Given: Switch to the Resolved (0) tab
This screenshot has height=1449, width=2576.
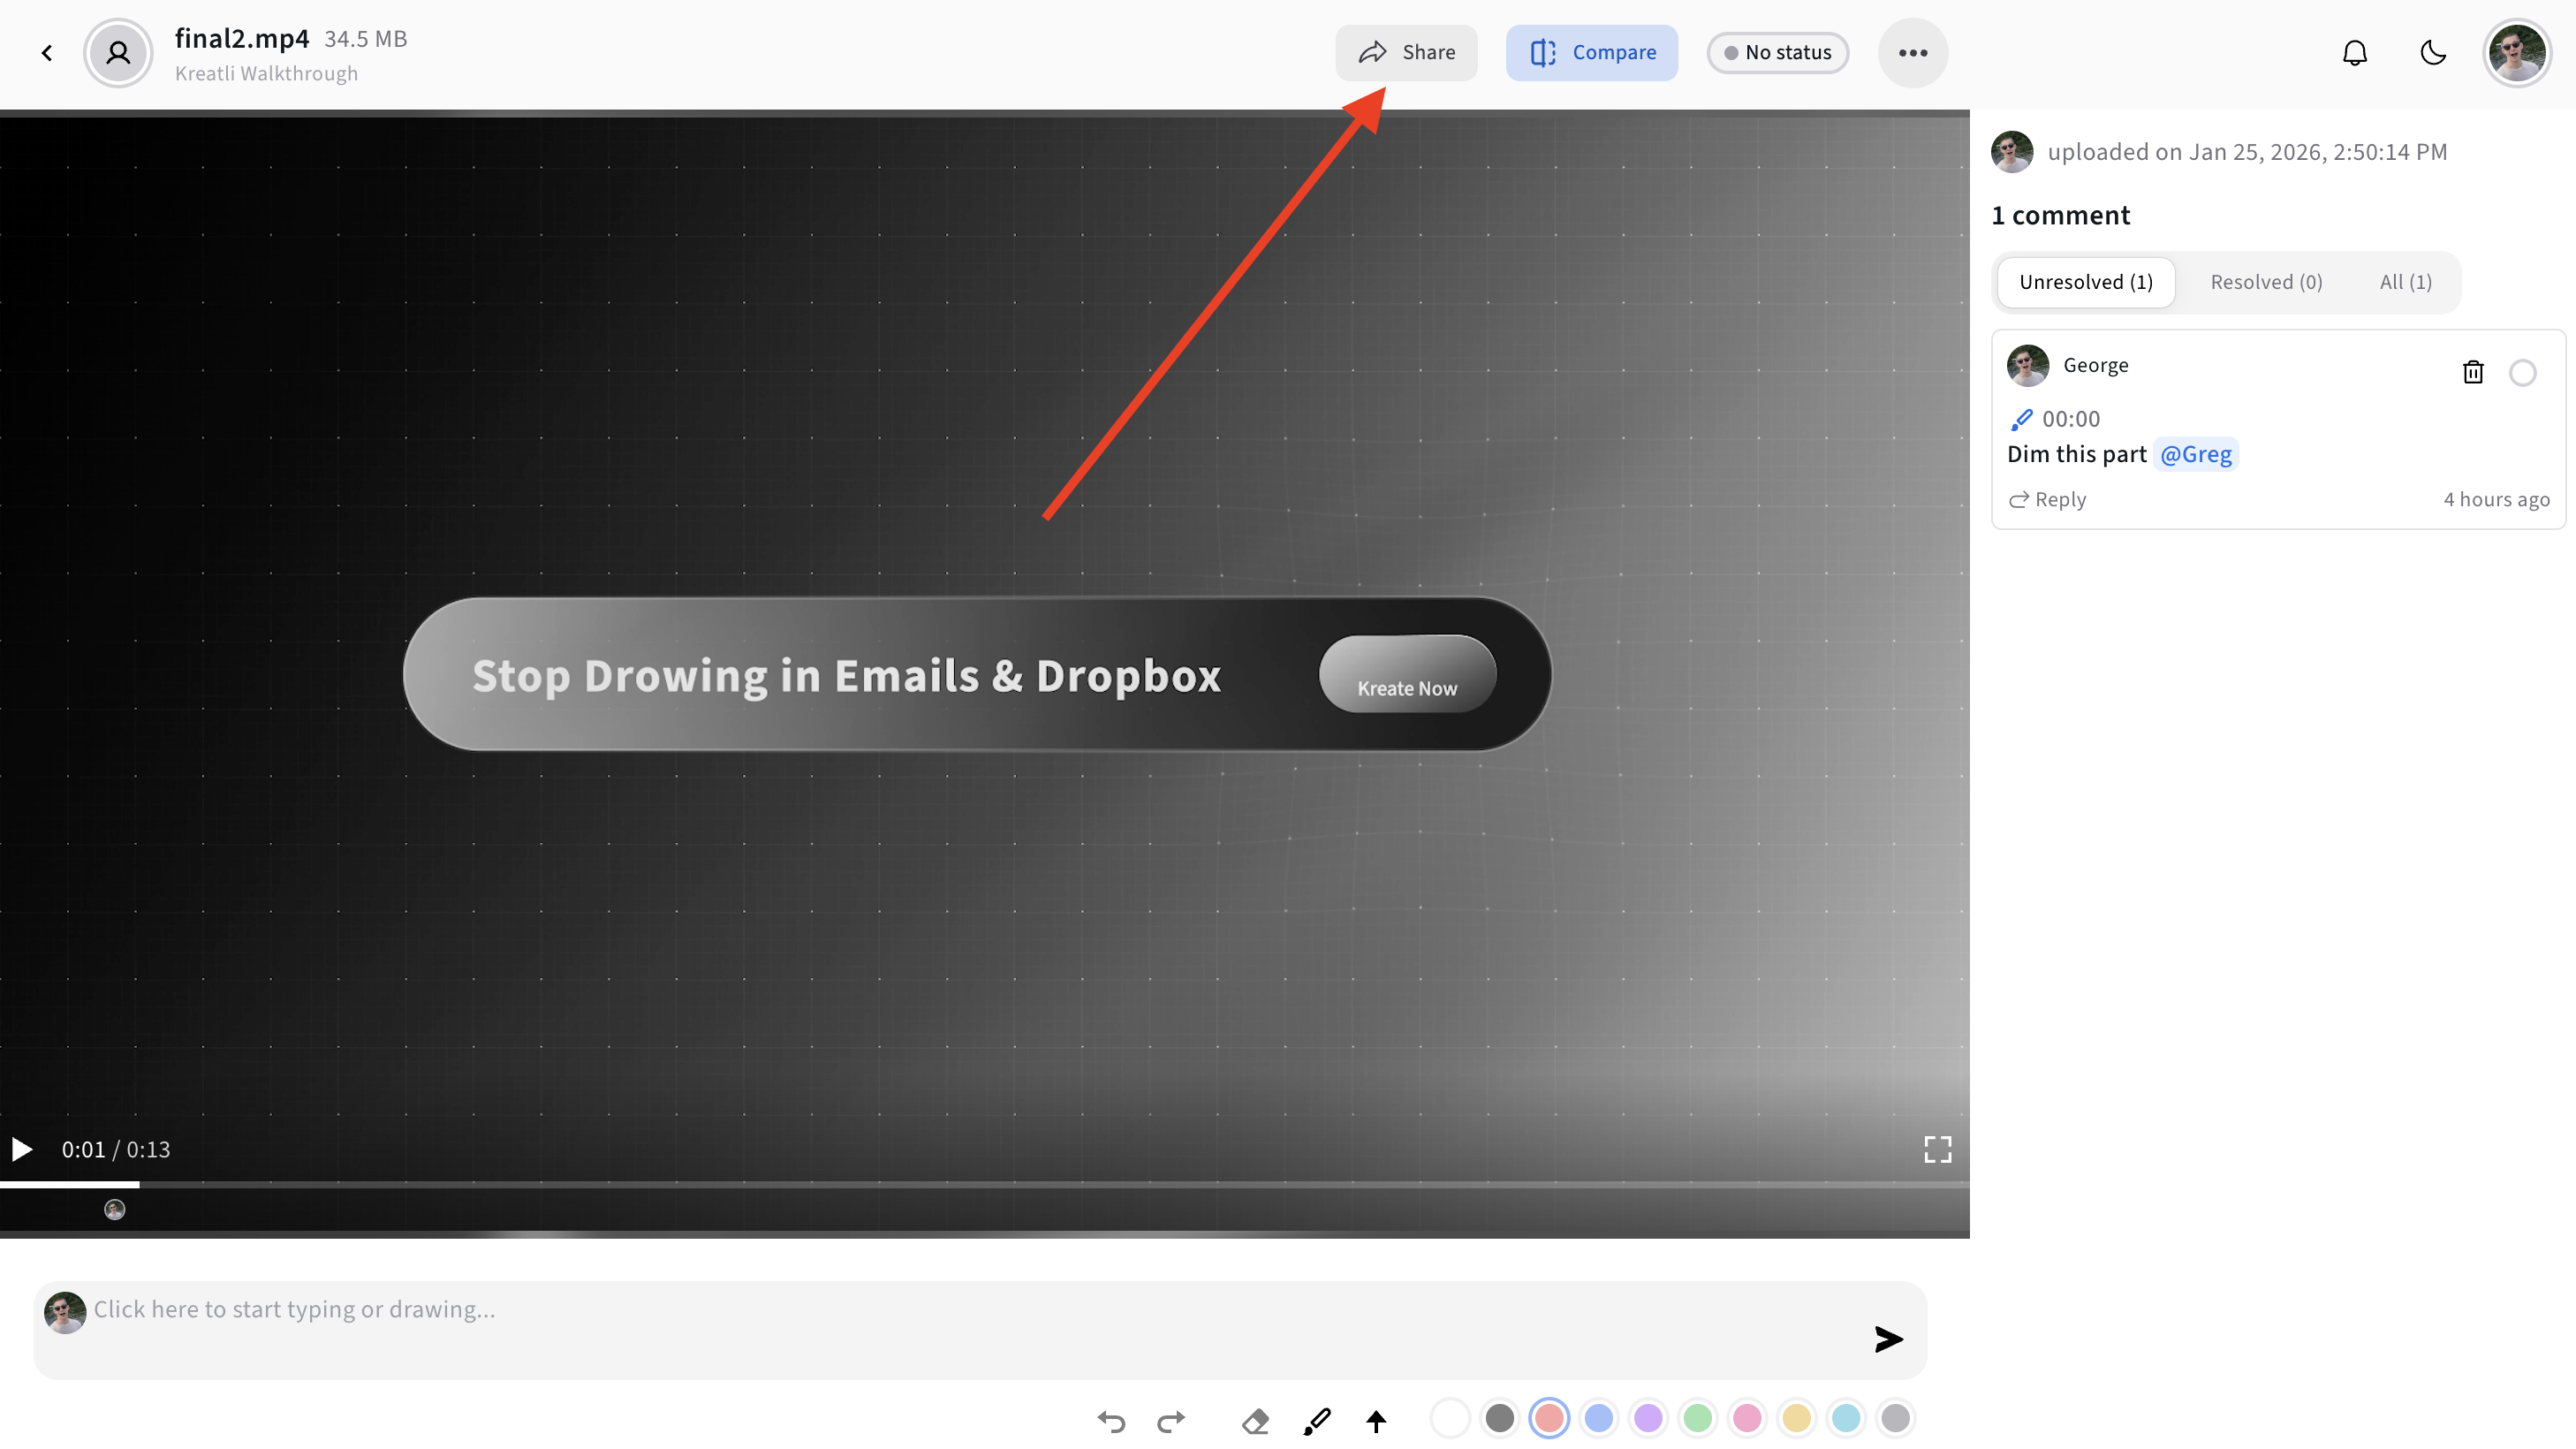Looking at the screenshot, I should tap(2266, 282).
